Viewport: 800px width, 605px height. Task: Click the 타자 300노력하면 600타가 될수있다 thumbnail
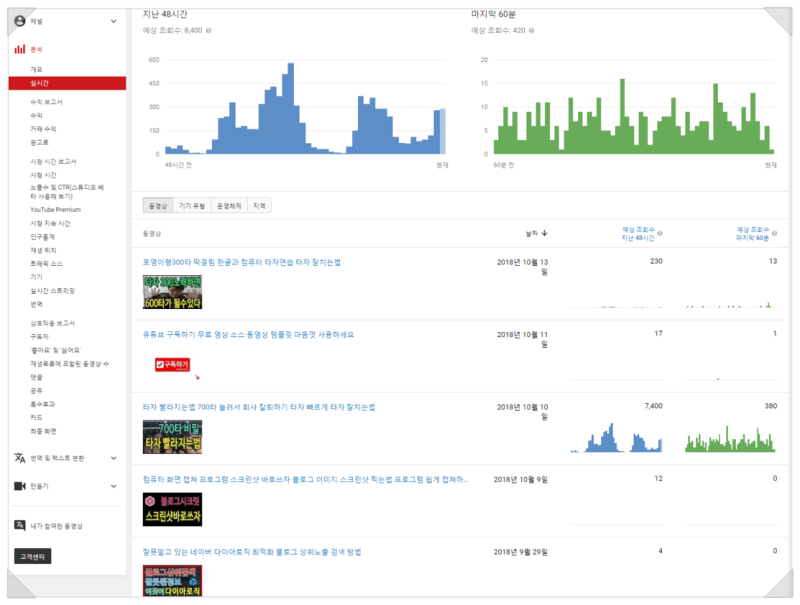coord(172,292)
